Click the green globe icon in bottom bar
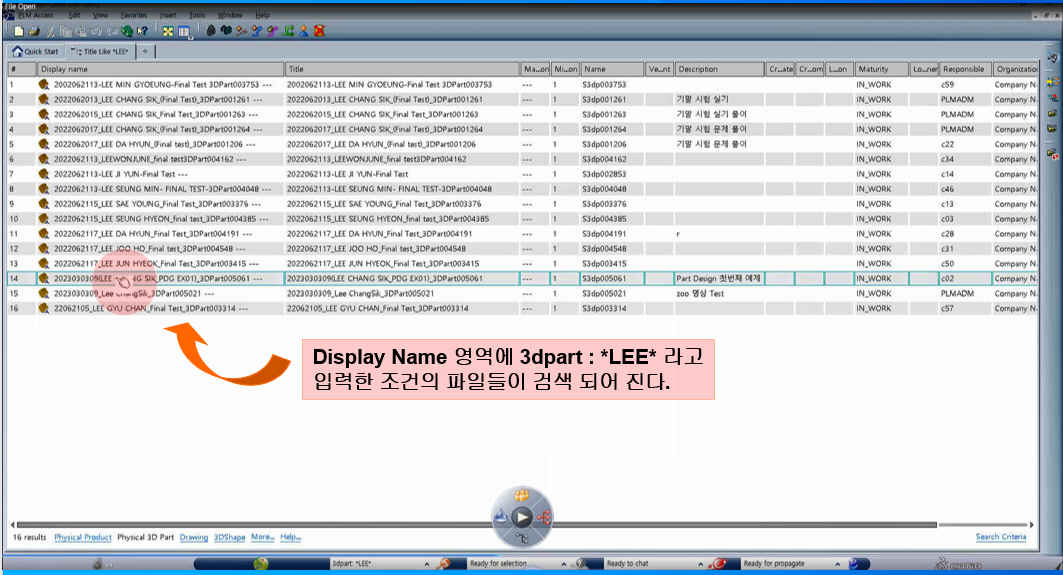The image size is (1063, 575). (260, 563)
